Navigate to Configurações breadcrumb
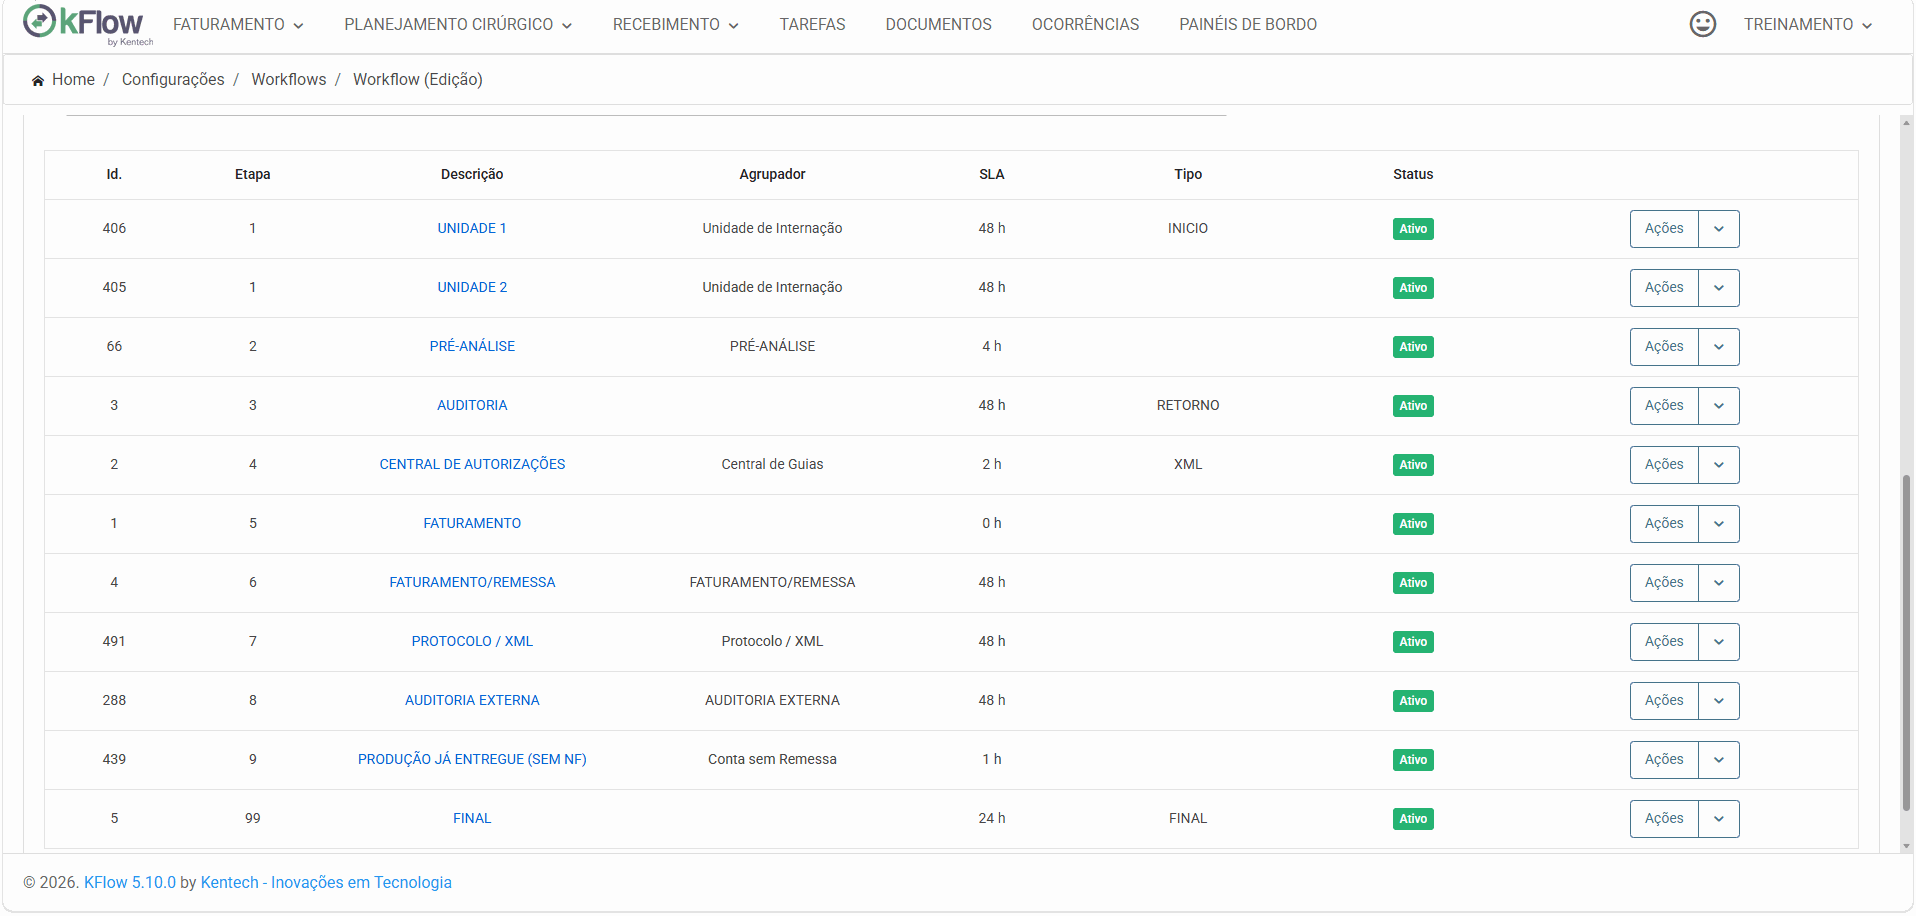This screenshot has height=916, width=1916. coord(173,79)
